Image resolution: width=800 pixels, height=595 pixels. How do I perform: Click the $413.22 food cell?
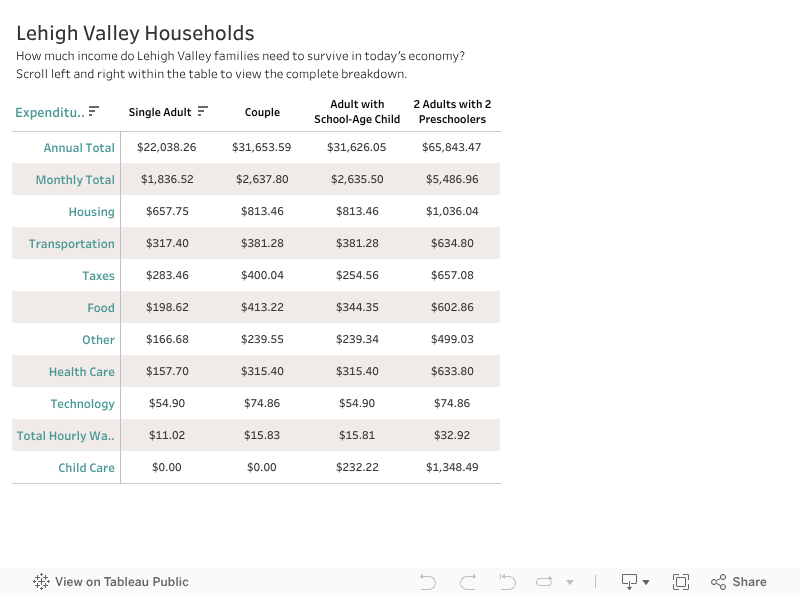[x=262, y=307]
